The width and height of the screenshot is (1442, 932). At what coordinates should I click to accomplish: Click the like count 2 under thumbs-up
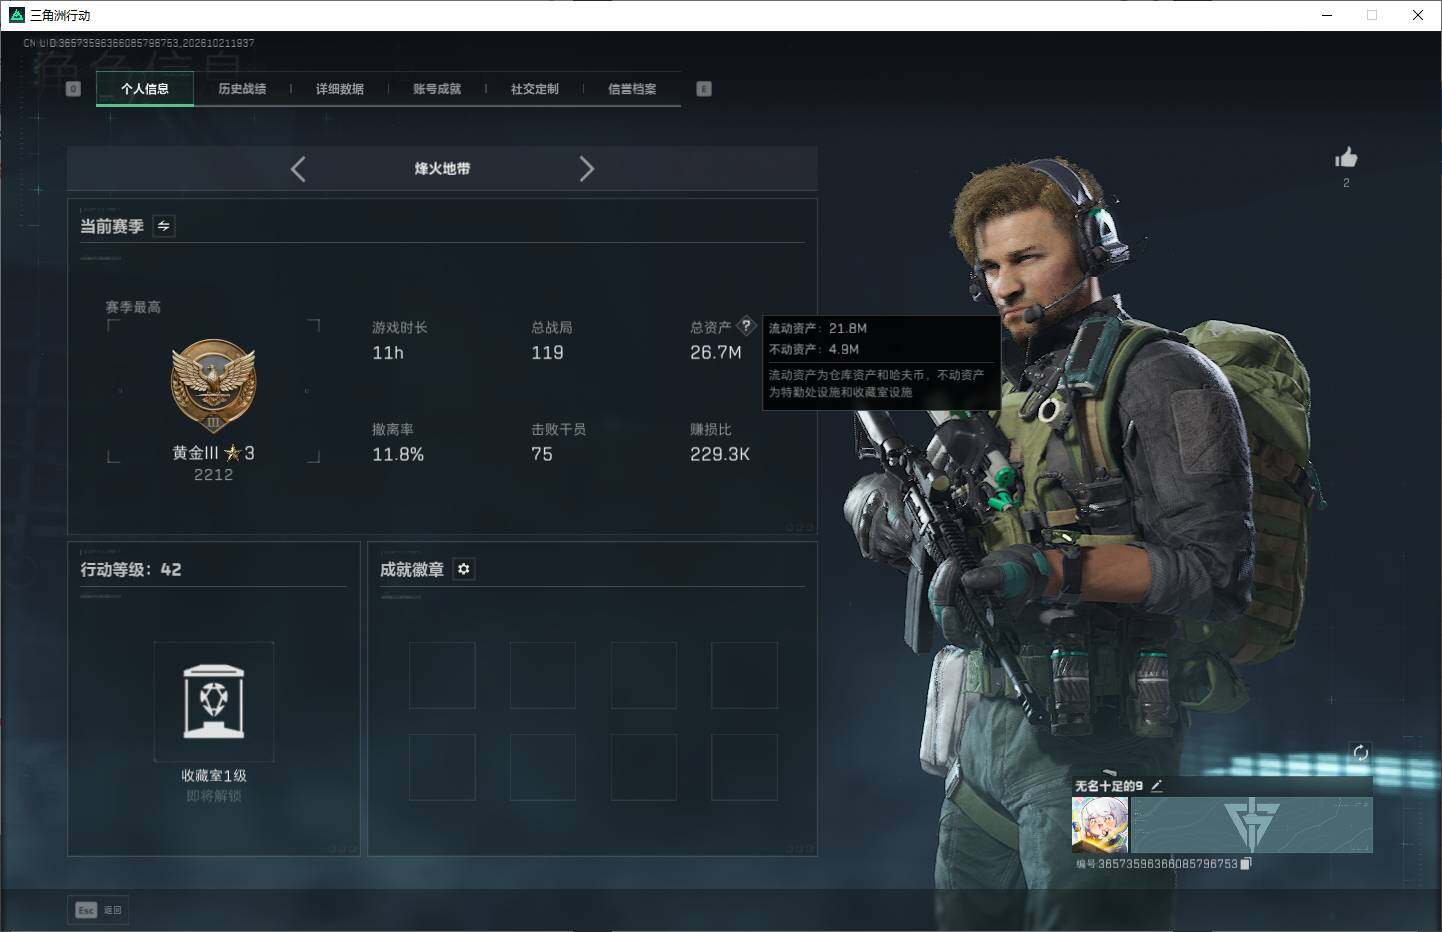(x=1346, y=183)
